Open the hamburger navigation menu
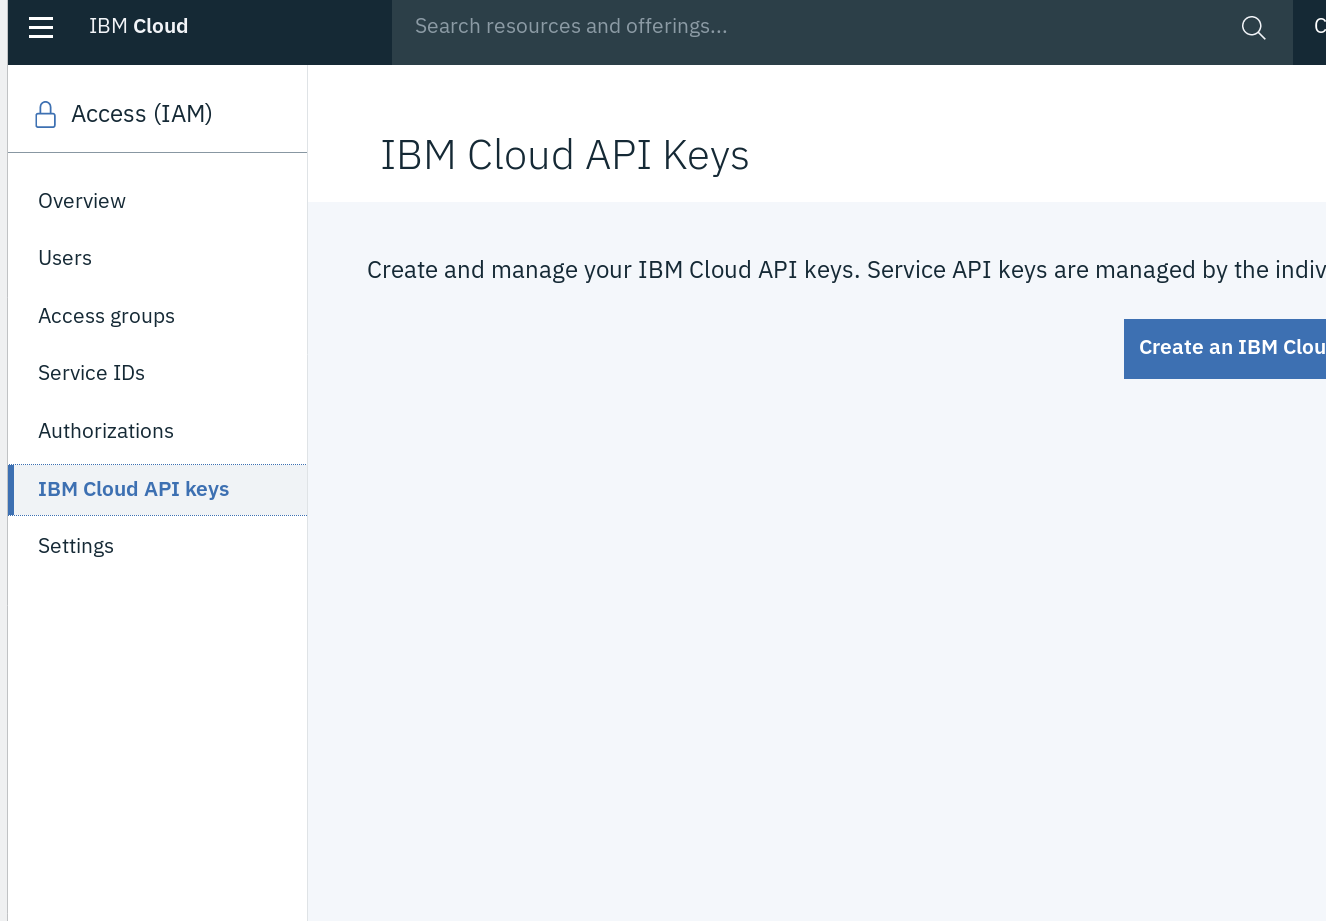This screenshot has height=921, width=1326. [41, 27]
